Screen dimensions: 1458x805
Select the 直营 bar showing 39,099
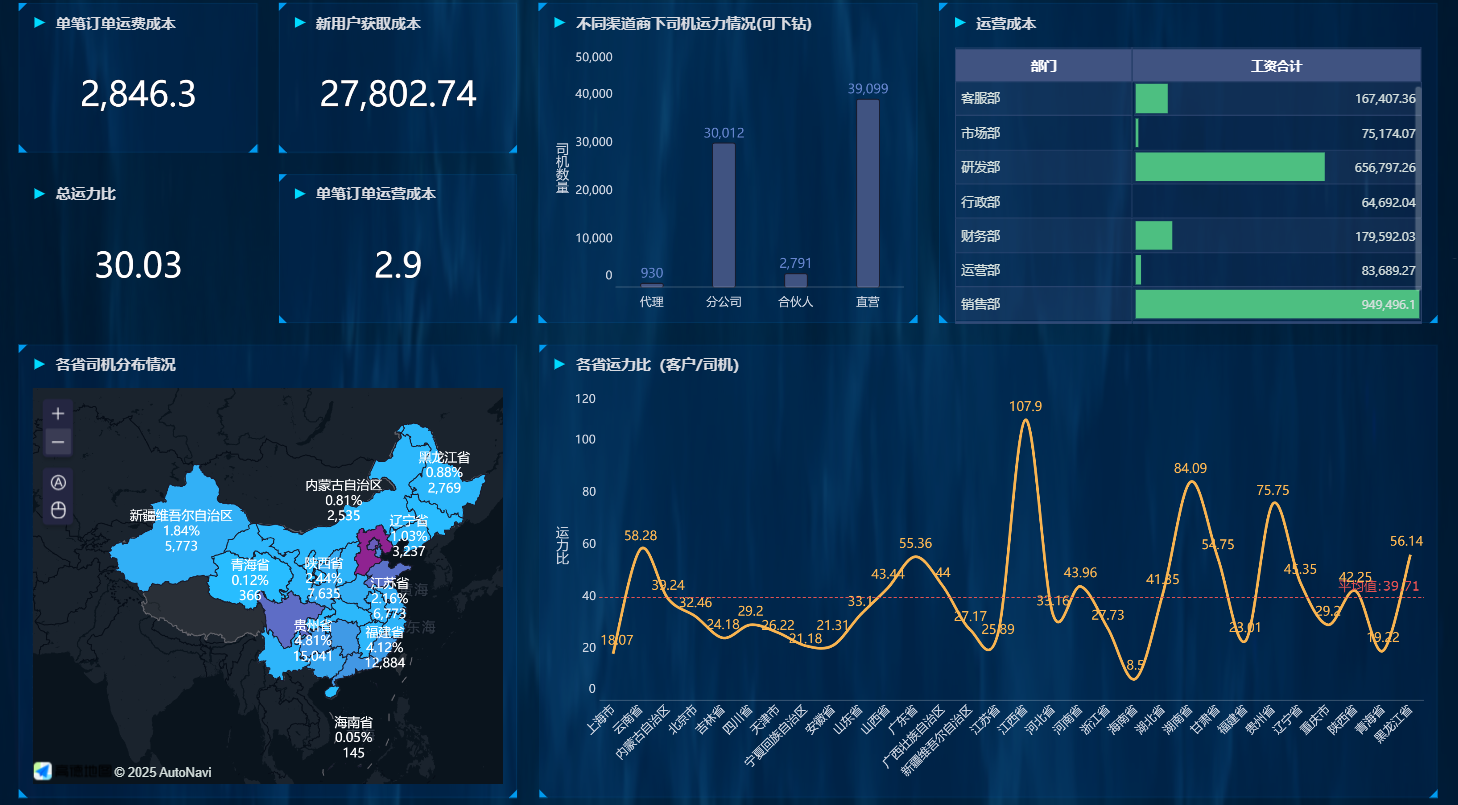pos(868,193)
